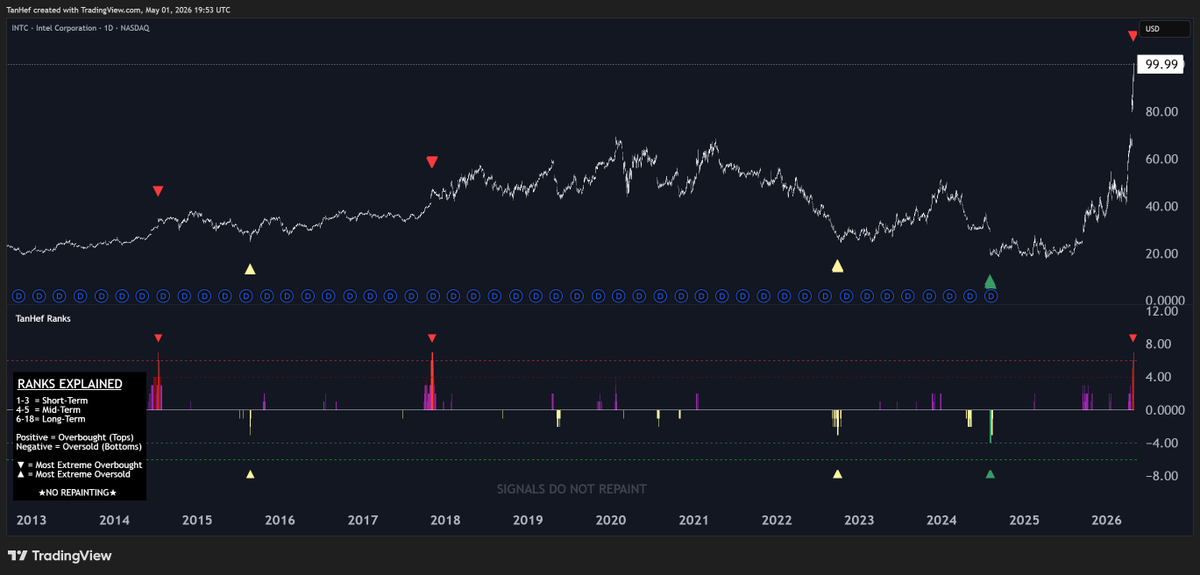
Task: Click the 99.99 current price label
Action: [x=1160, y=64]
